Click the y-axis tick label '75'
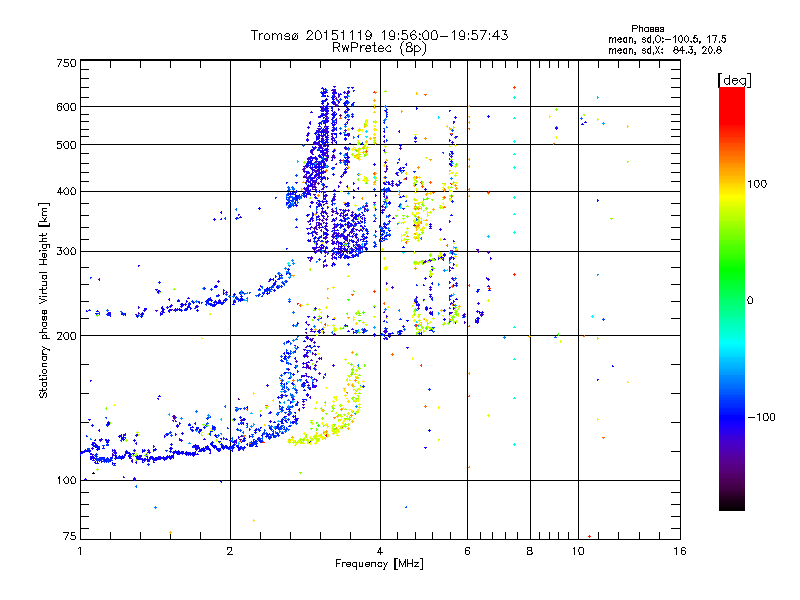 (69, 536)
